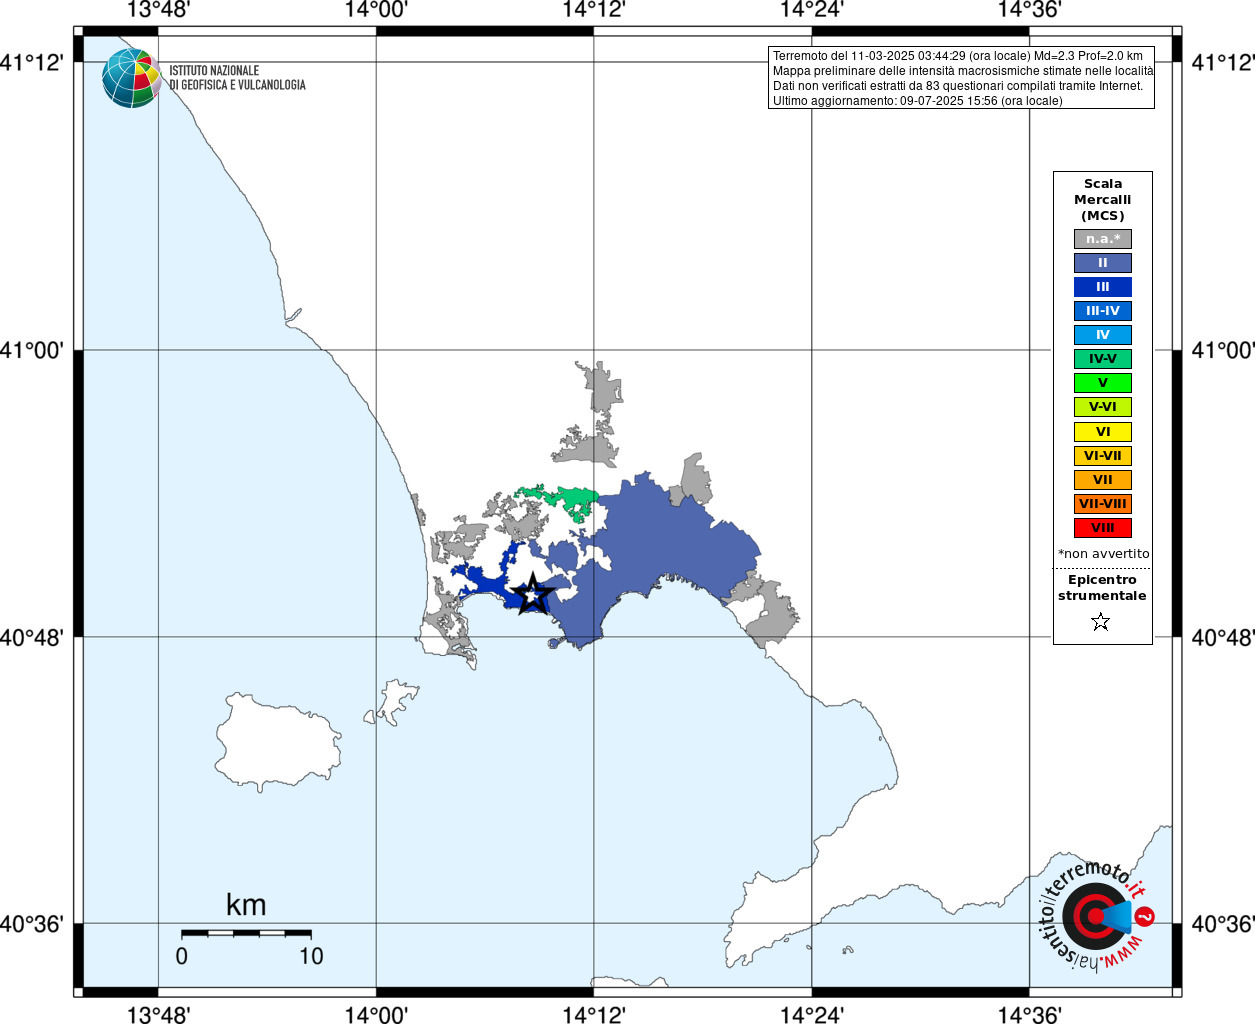Viewport: 1255px width, 1024px height.
Task: Click 'ISTITUTO NAZIONALE DI GEOFISICA E VULCANOLOGIA' text
Action: pos(237,78)
